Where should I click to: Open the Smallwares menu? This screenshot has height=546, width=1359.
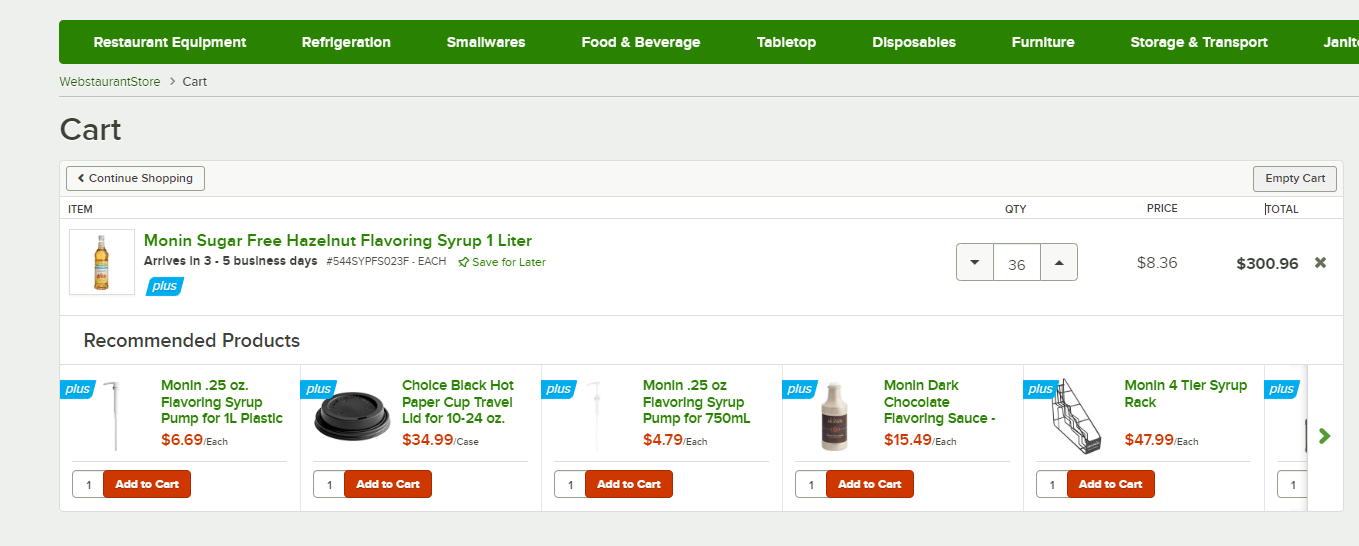point(486,42)
